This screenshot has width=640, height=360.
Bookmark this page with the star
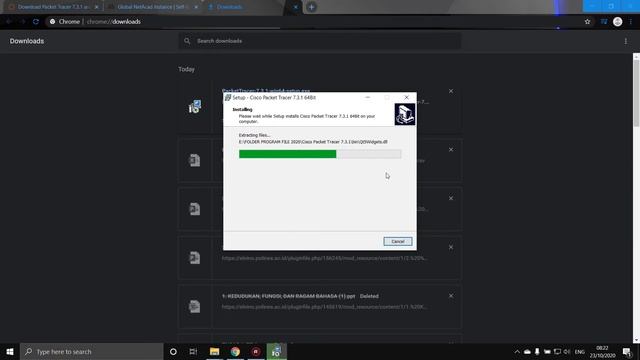coord(587,22)
